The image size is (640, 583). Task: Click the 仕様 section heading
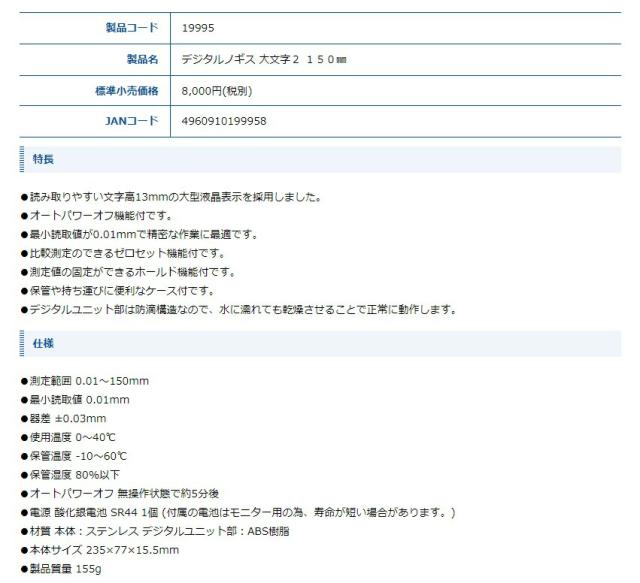(44, 343)
